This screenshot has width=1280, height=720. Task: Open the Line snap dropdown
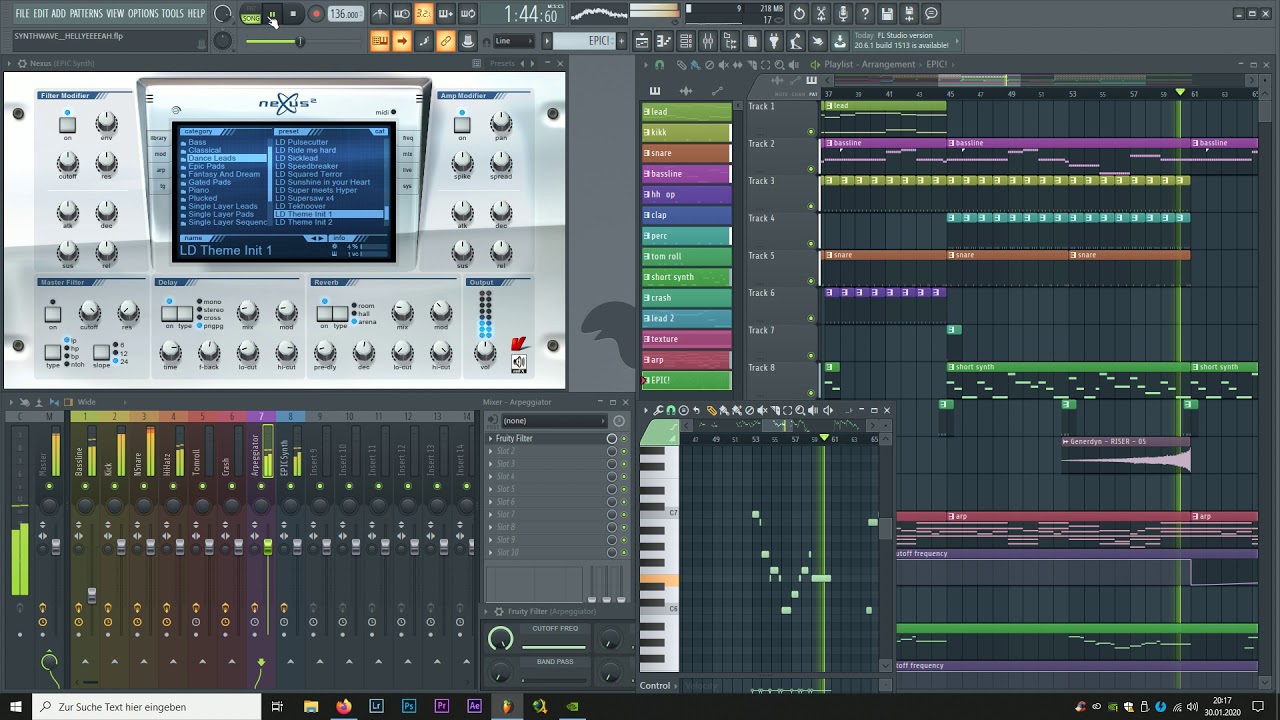(513, 41)
